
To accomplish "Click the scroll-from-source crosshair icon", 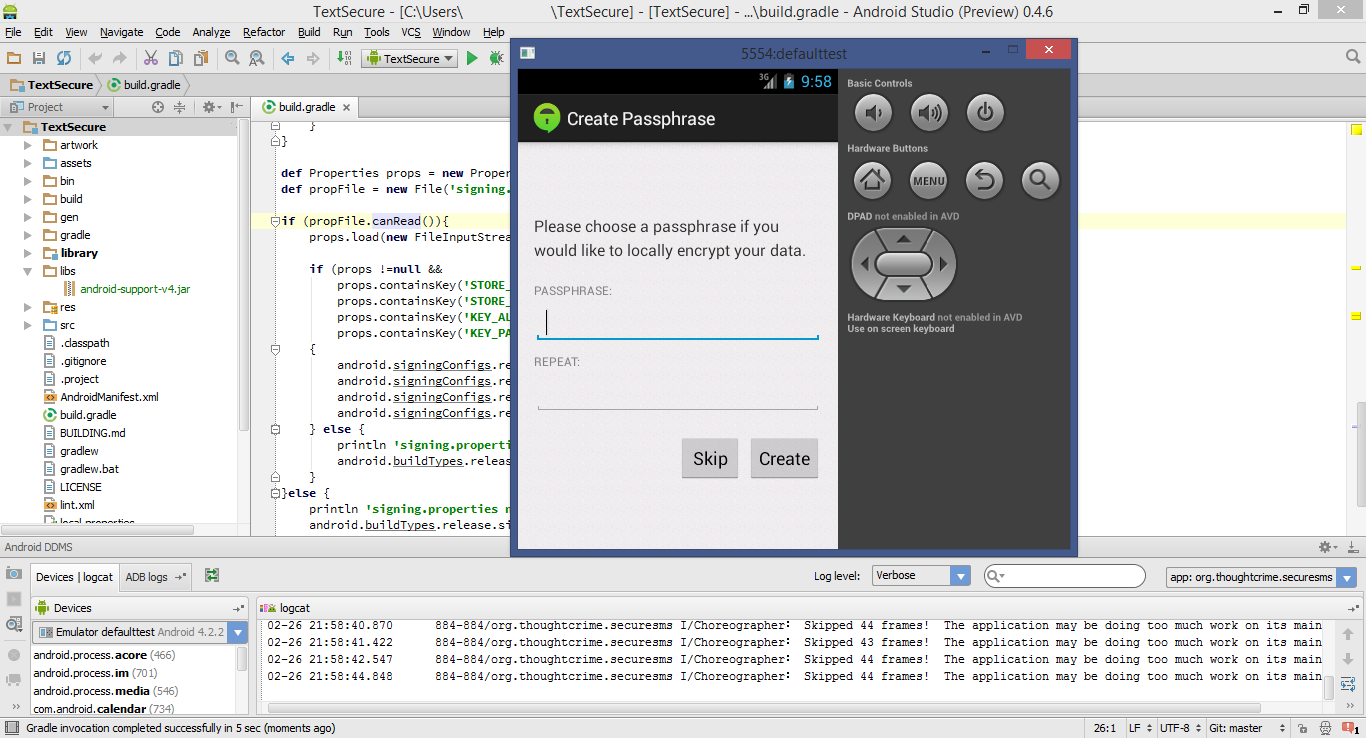I will click(x=158, y=107).
